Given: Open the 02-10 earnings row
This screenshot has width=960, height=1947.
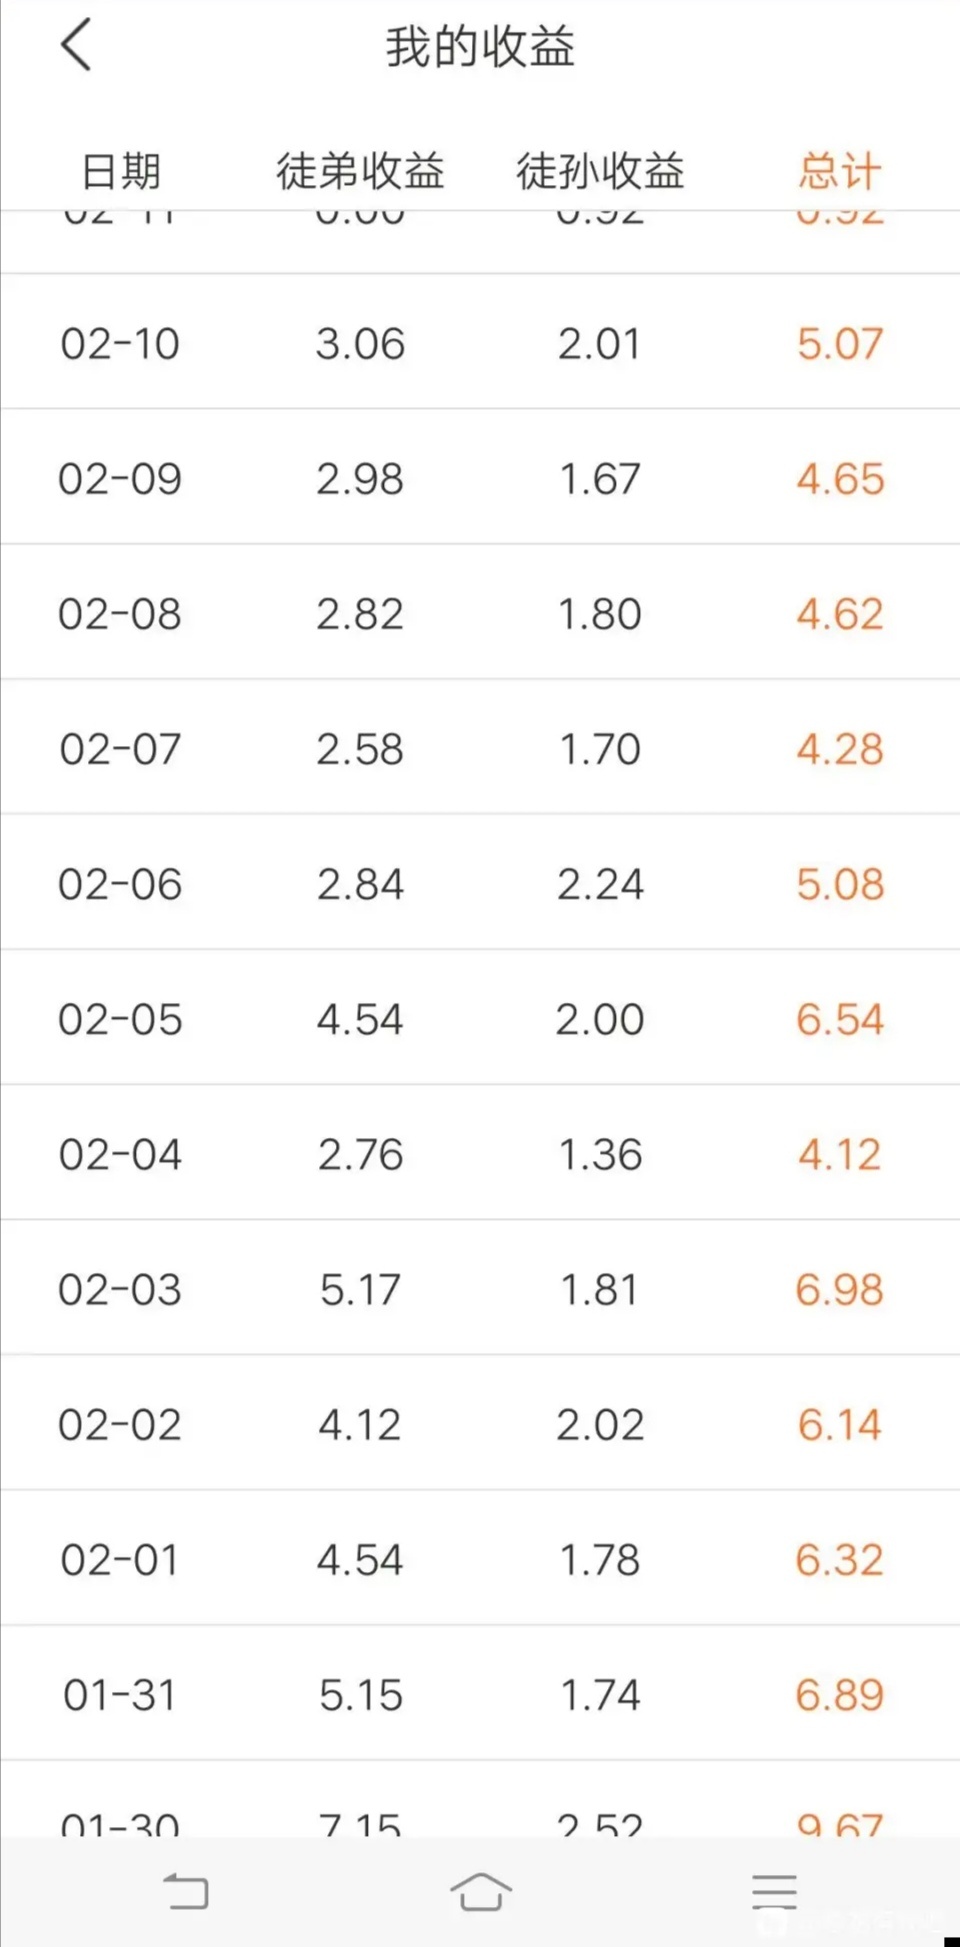Looking at the screenshot, I should point(480,342).
